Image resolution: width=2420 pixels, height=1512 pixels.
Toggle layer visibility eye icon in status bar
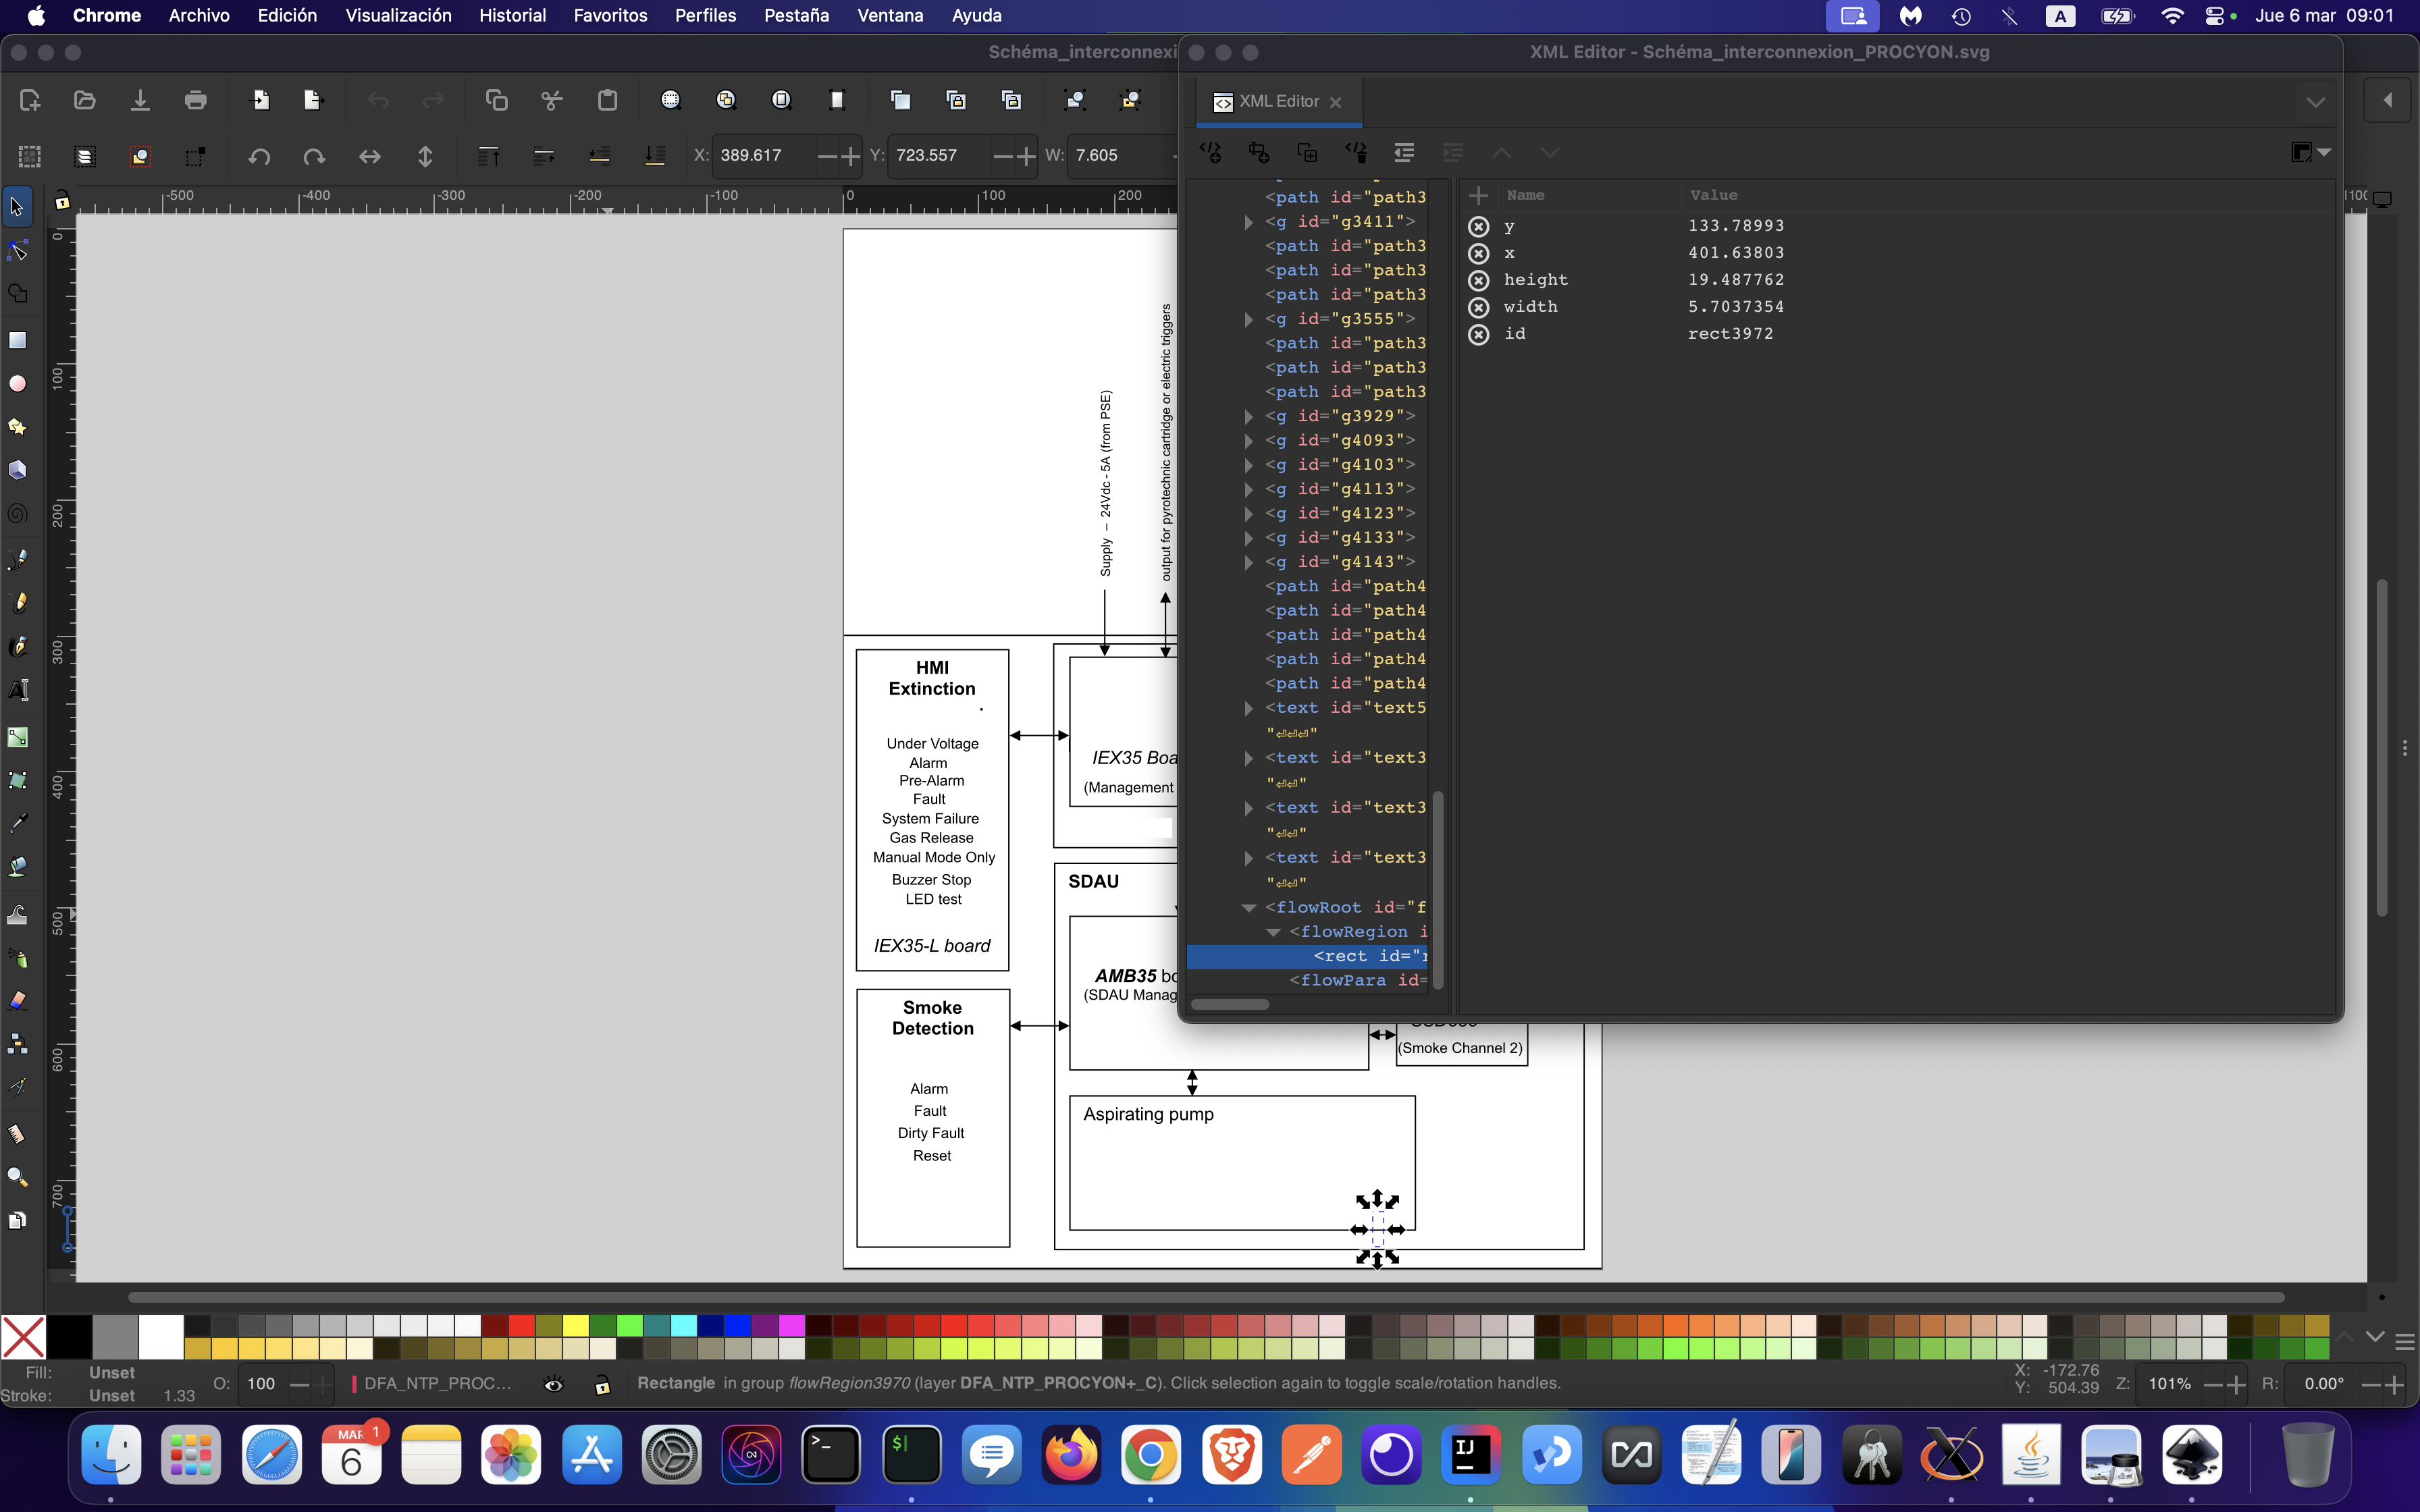[553, 1384]
